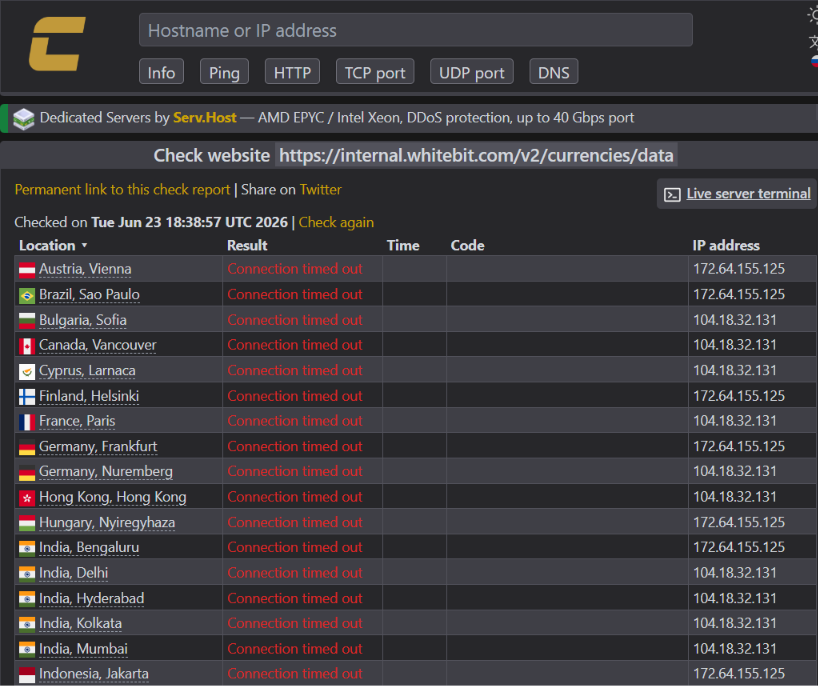Open the Info check tab
The width and height of the screenshot is (818, 686).
[x=161, y=71]
